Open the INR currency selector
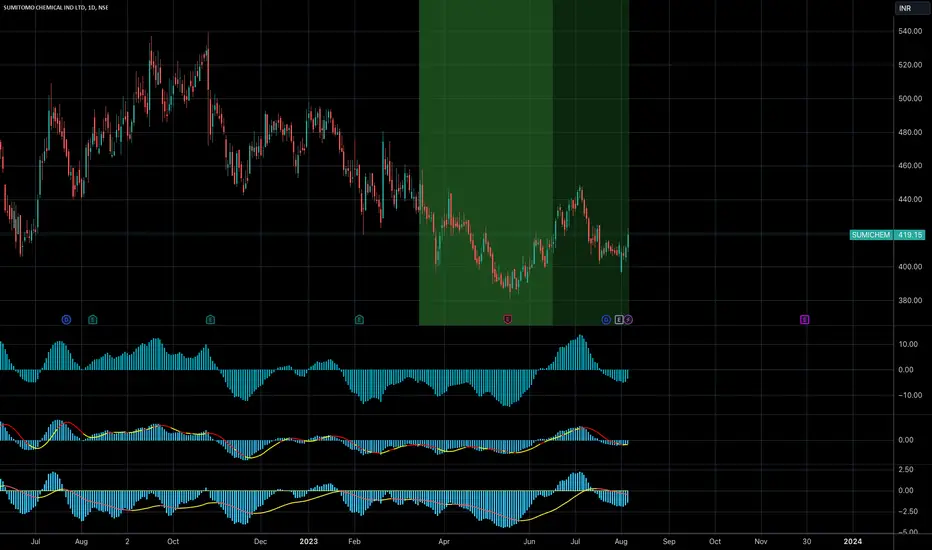Viewport: 932px width, 550px height. 912,8
